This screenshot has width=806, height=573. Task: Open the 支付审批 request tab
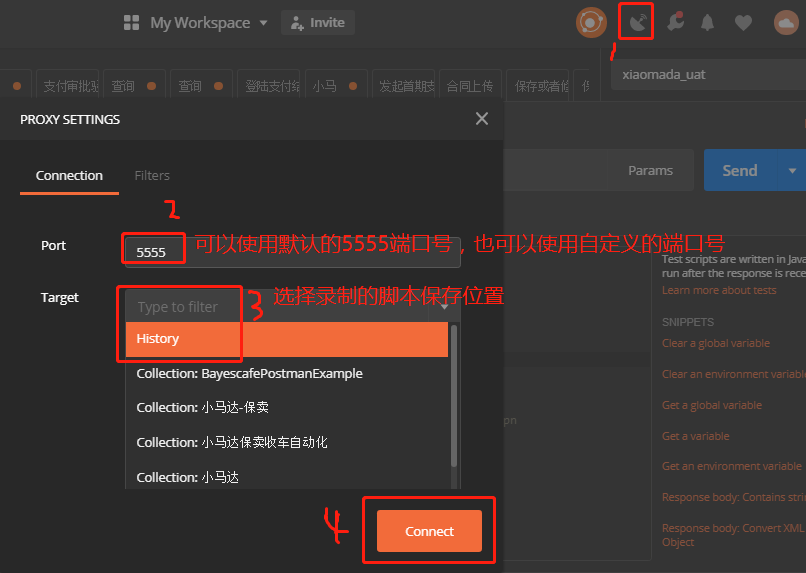point(67,86)
